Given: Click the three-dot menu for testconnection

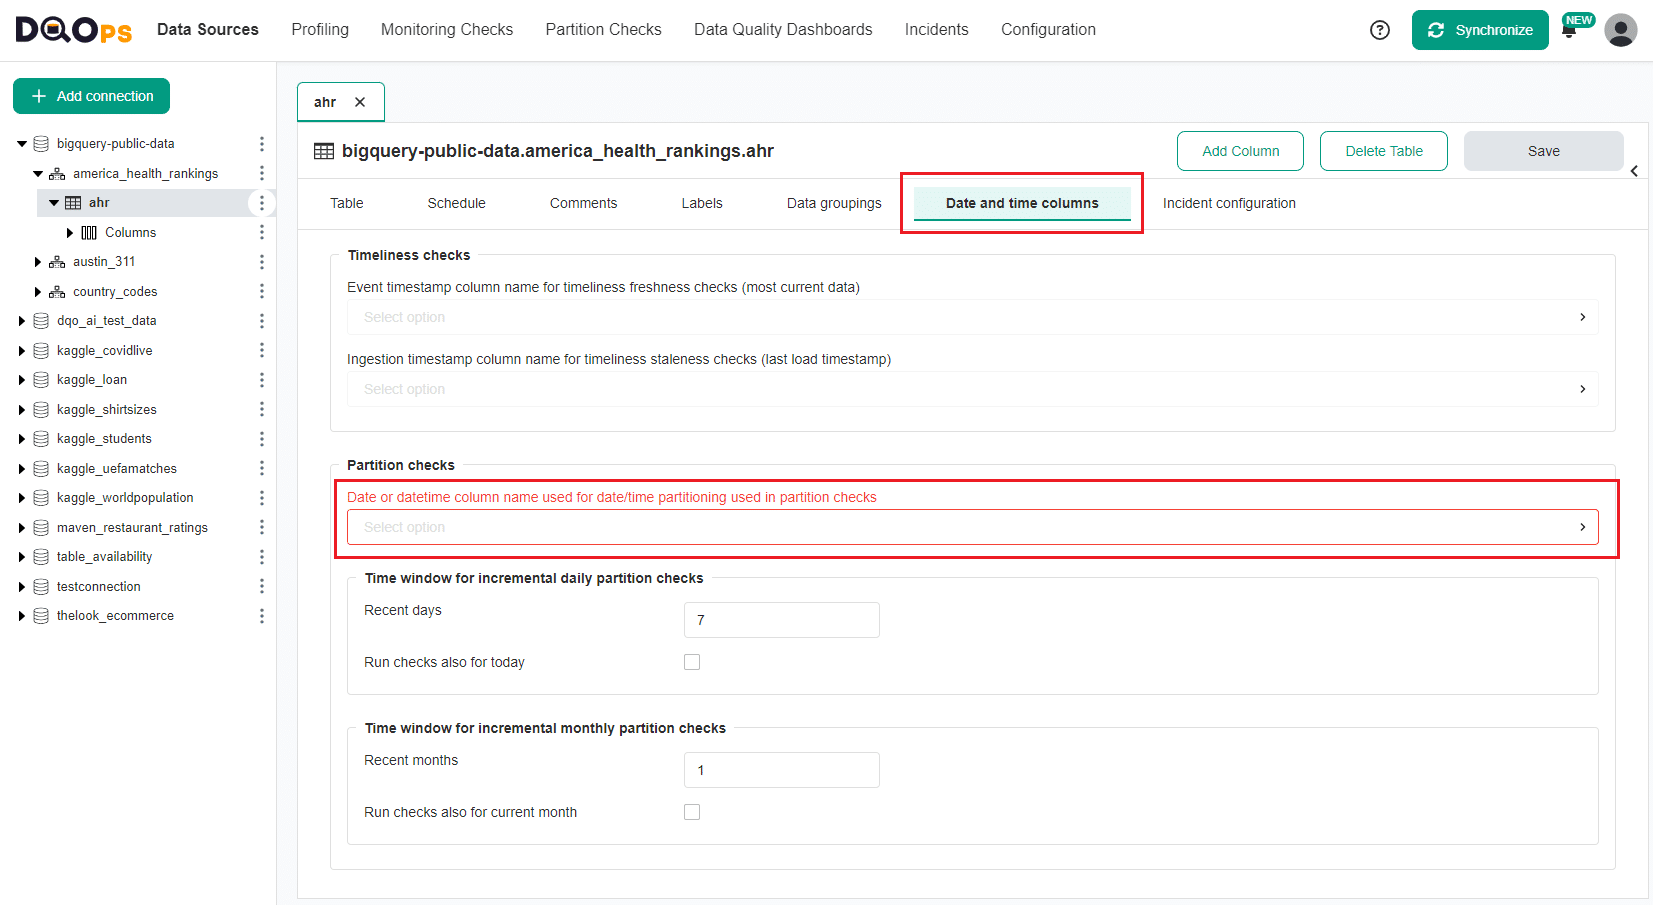Looking at the screenshot, I should point(261,586).
